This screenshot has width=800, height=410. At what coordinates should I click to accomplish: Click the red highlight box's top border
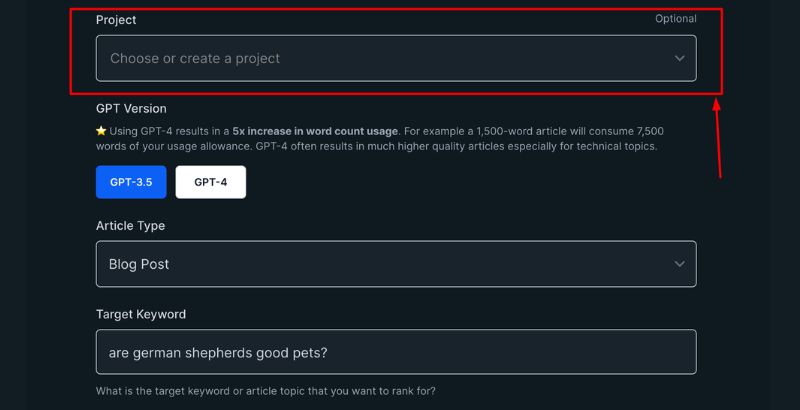(395, 9)
